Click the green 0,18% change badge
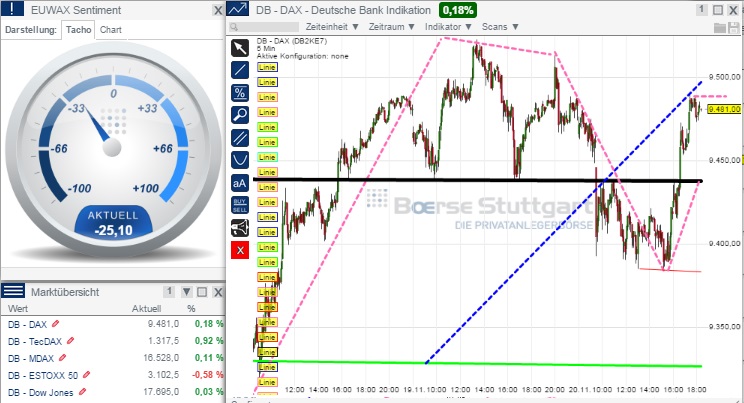The image size is (744, 403). [457, 10]
